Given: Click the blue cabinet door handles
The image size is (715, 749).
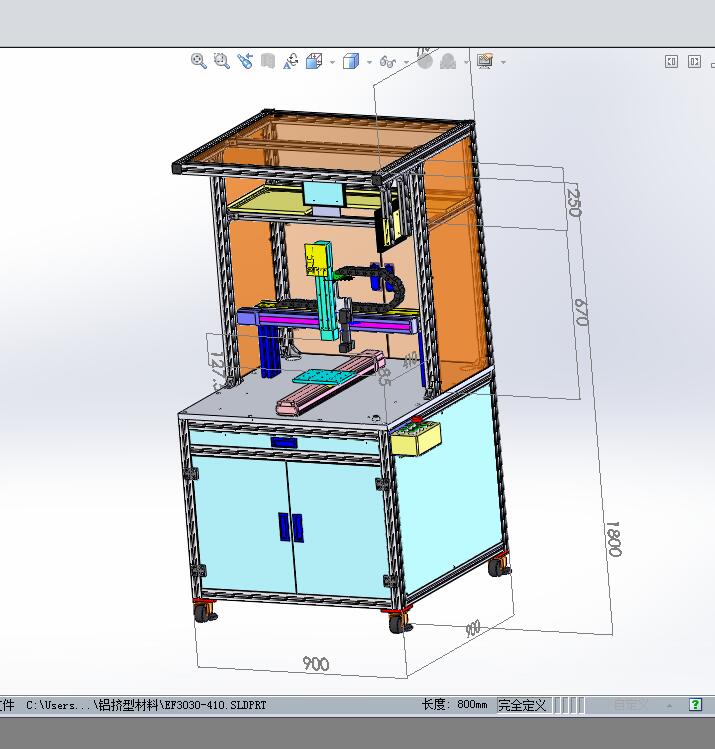Looking at the screenshot, I should (291, 527).
